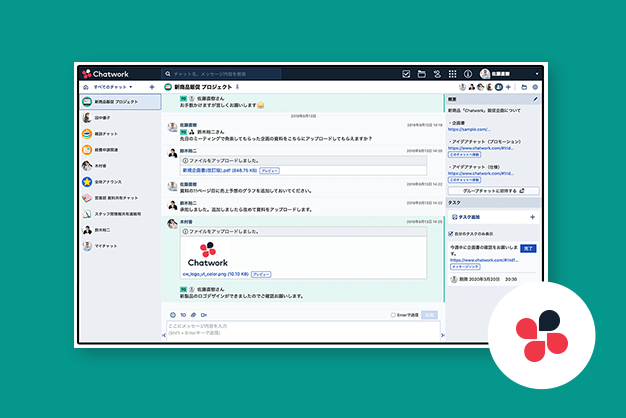Open the emoticon picker icon
Image resolution: width=626 pixels, height=418 pixels.
point(173,315)
